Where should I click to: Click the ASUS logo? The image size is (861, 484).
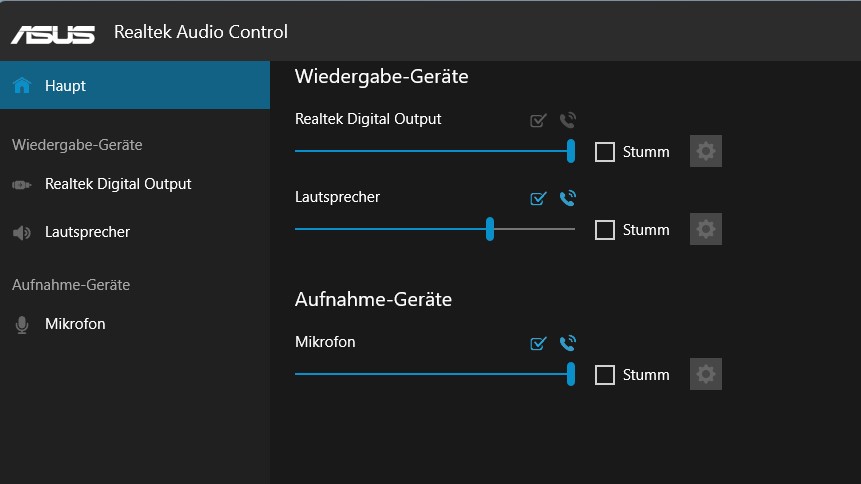(53, 33)
